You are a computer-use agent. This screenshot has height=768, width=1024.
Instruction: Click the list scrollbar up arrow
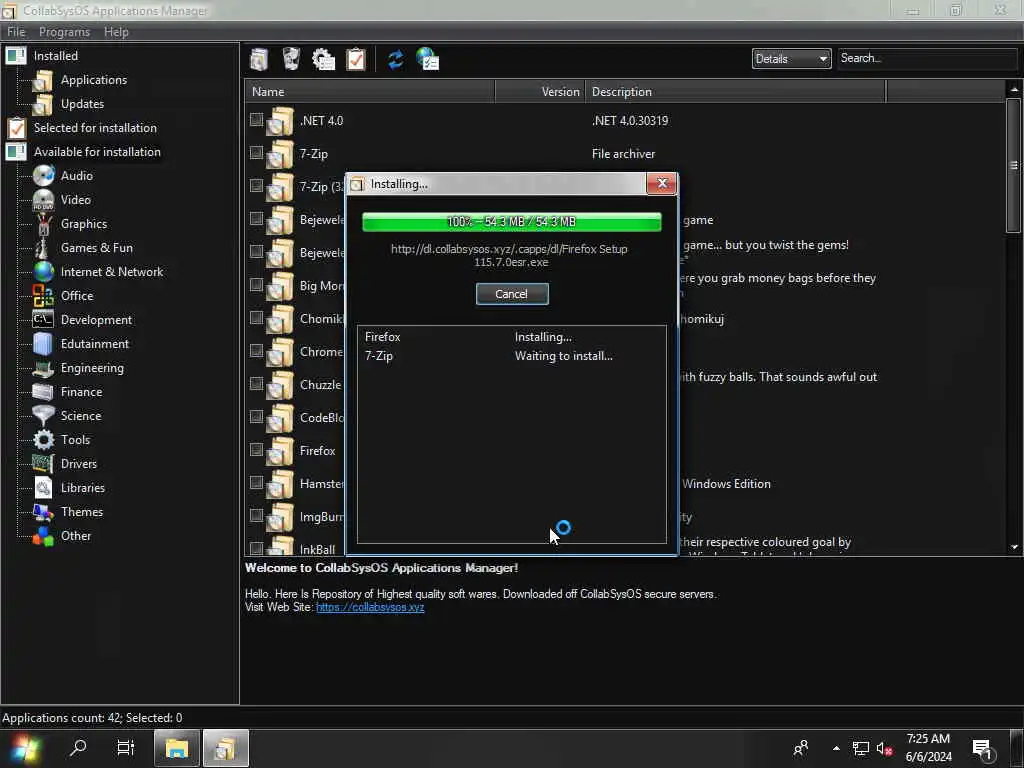click(1014, 89)
